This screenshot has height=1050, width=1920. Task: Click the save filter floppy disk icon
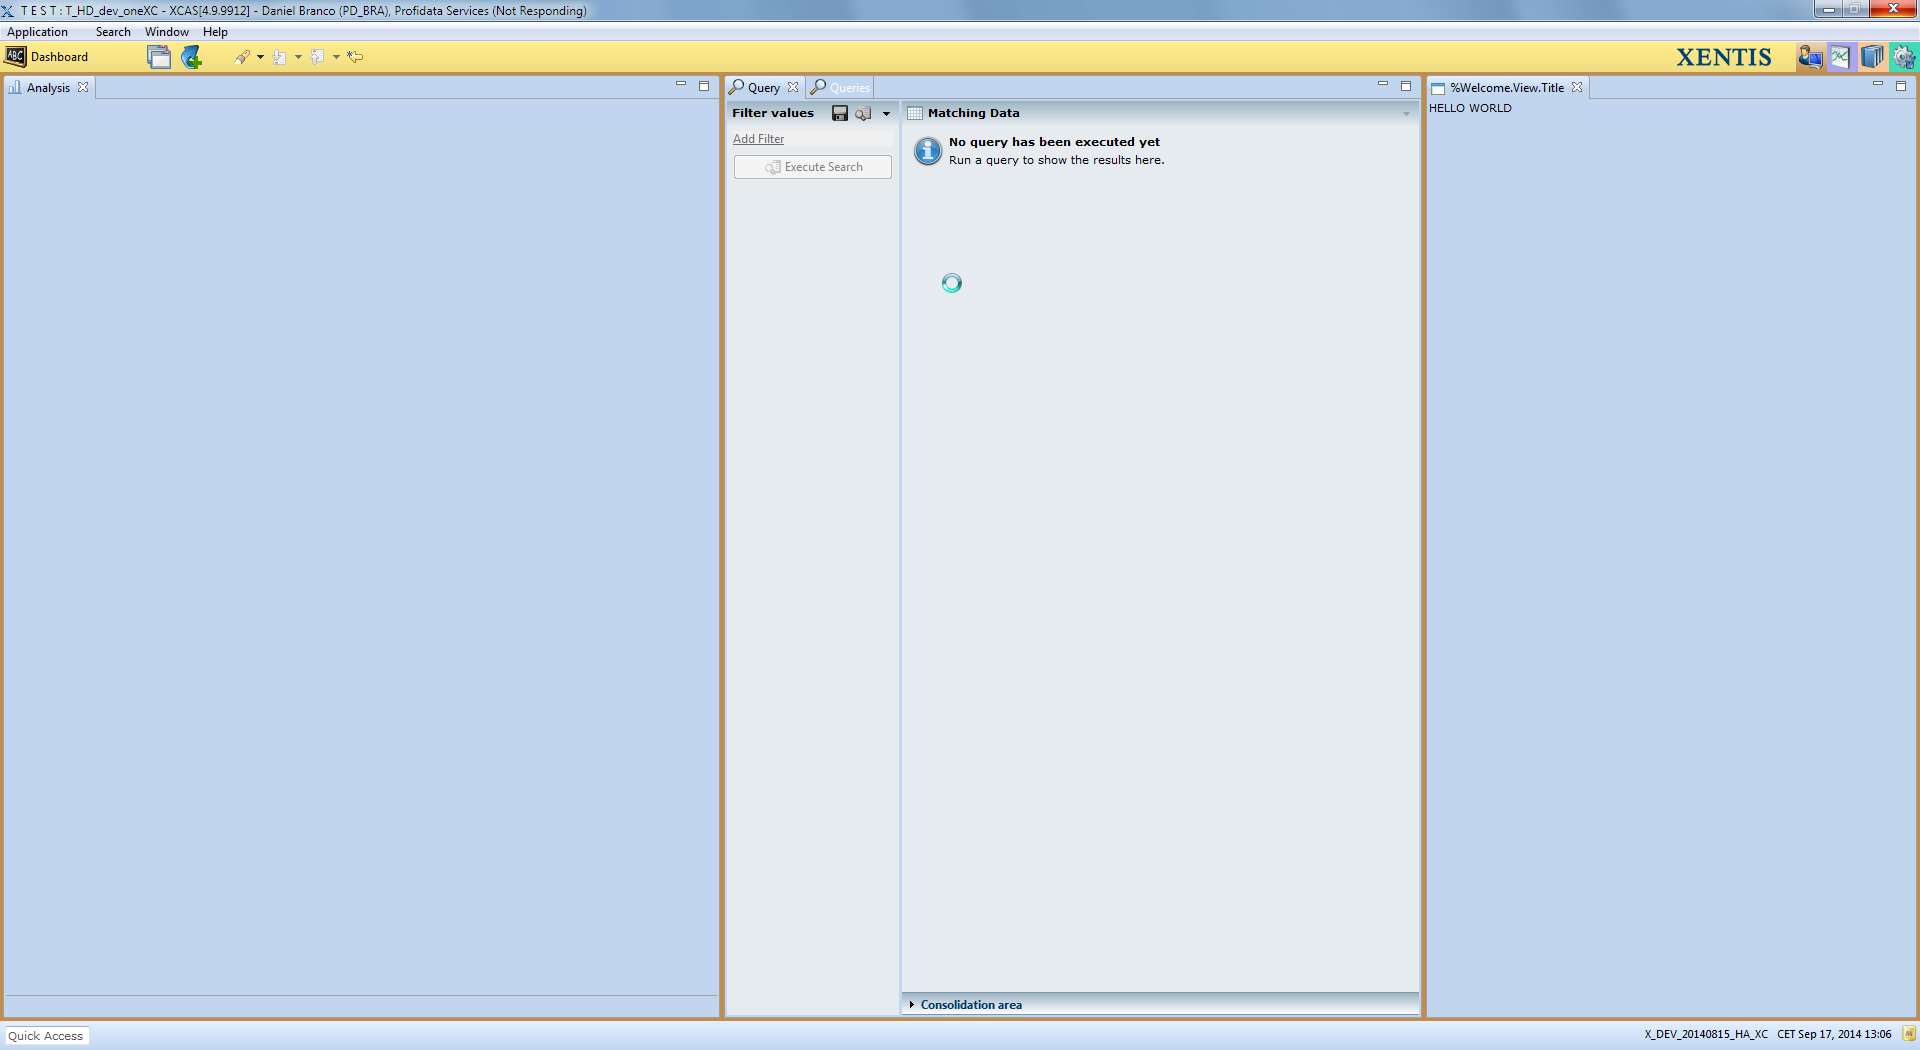tap(840, 113)
